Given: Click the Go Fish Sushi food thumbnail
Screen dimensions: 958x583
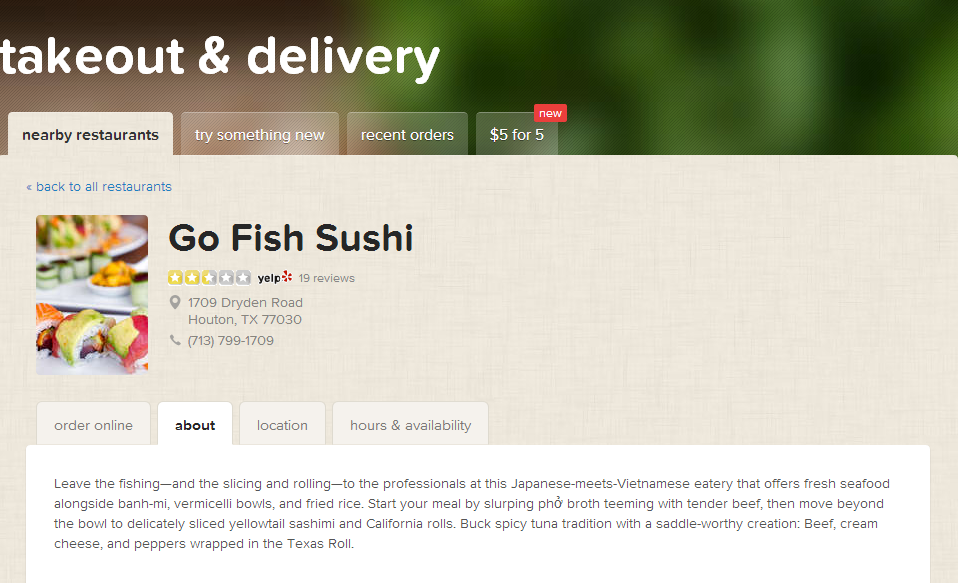Looking at the screenshot, I should pyautogui.click(x=92, y=295).
